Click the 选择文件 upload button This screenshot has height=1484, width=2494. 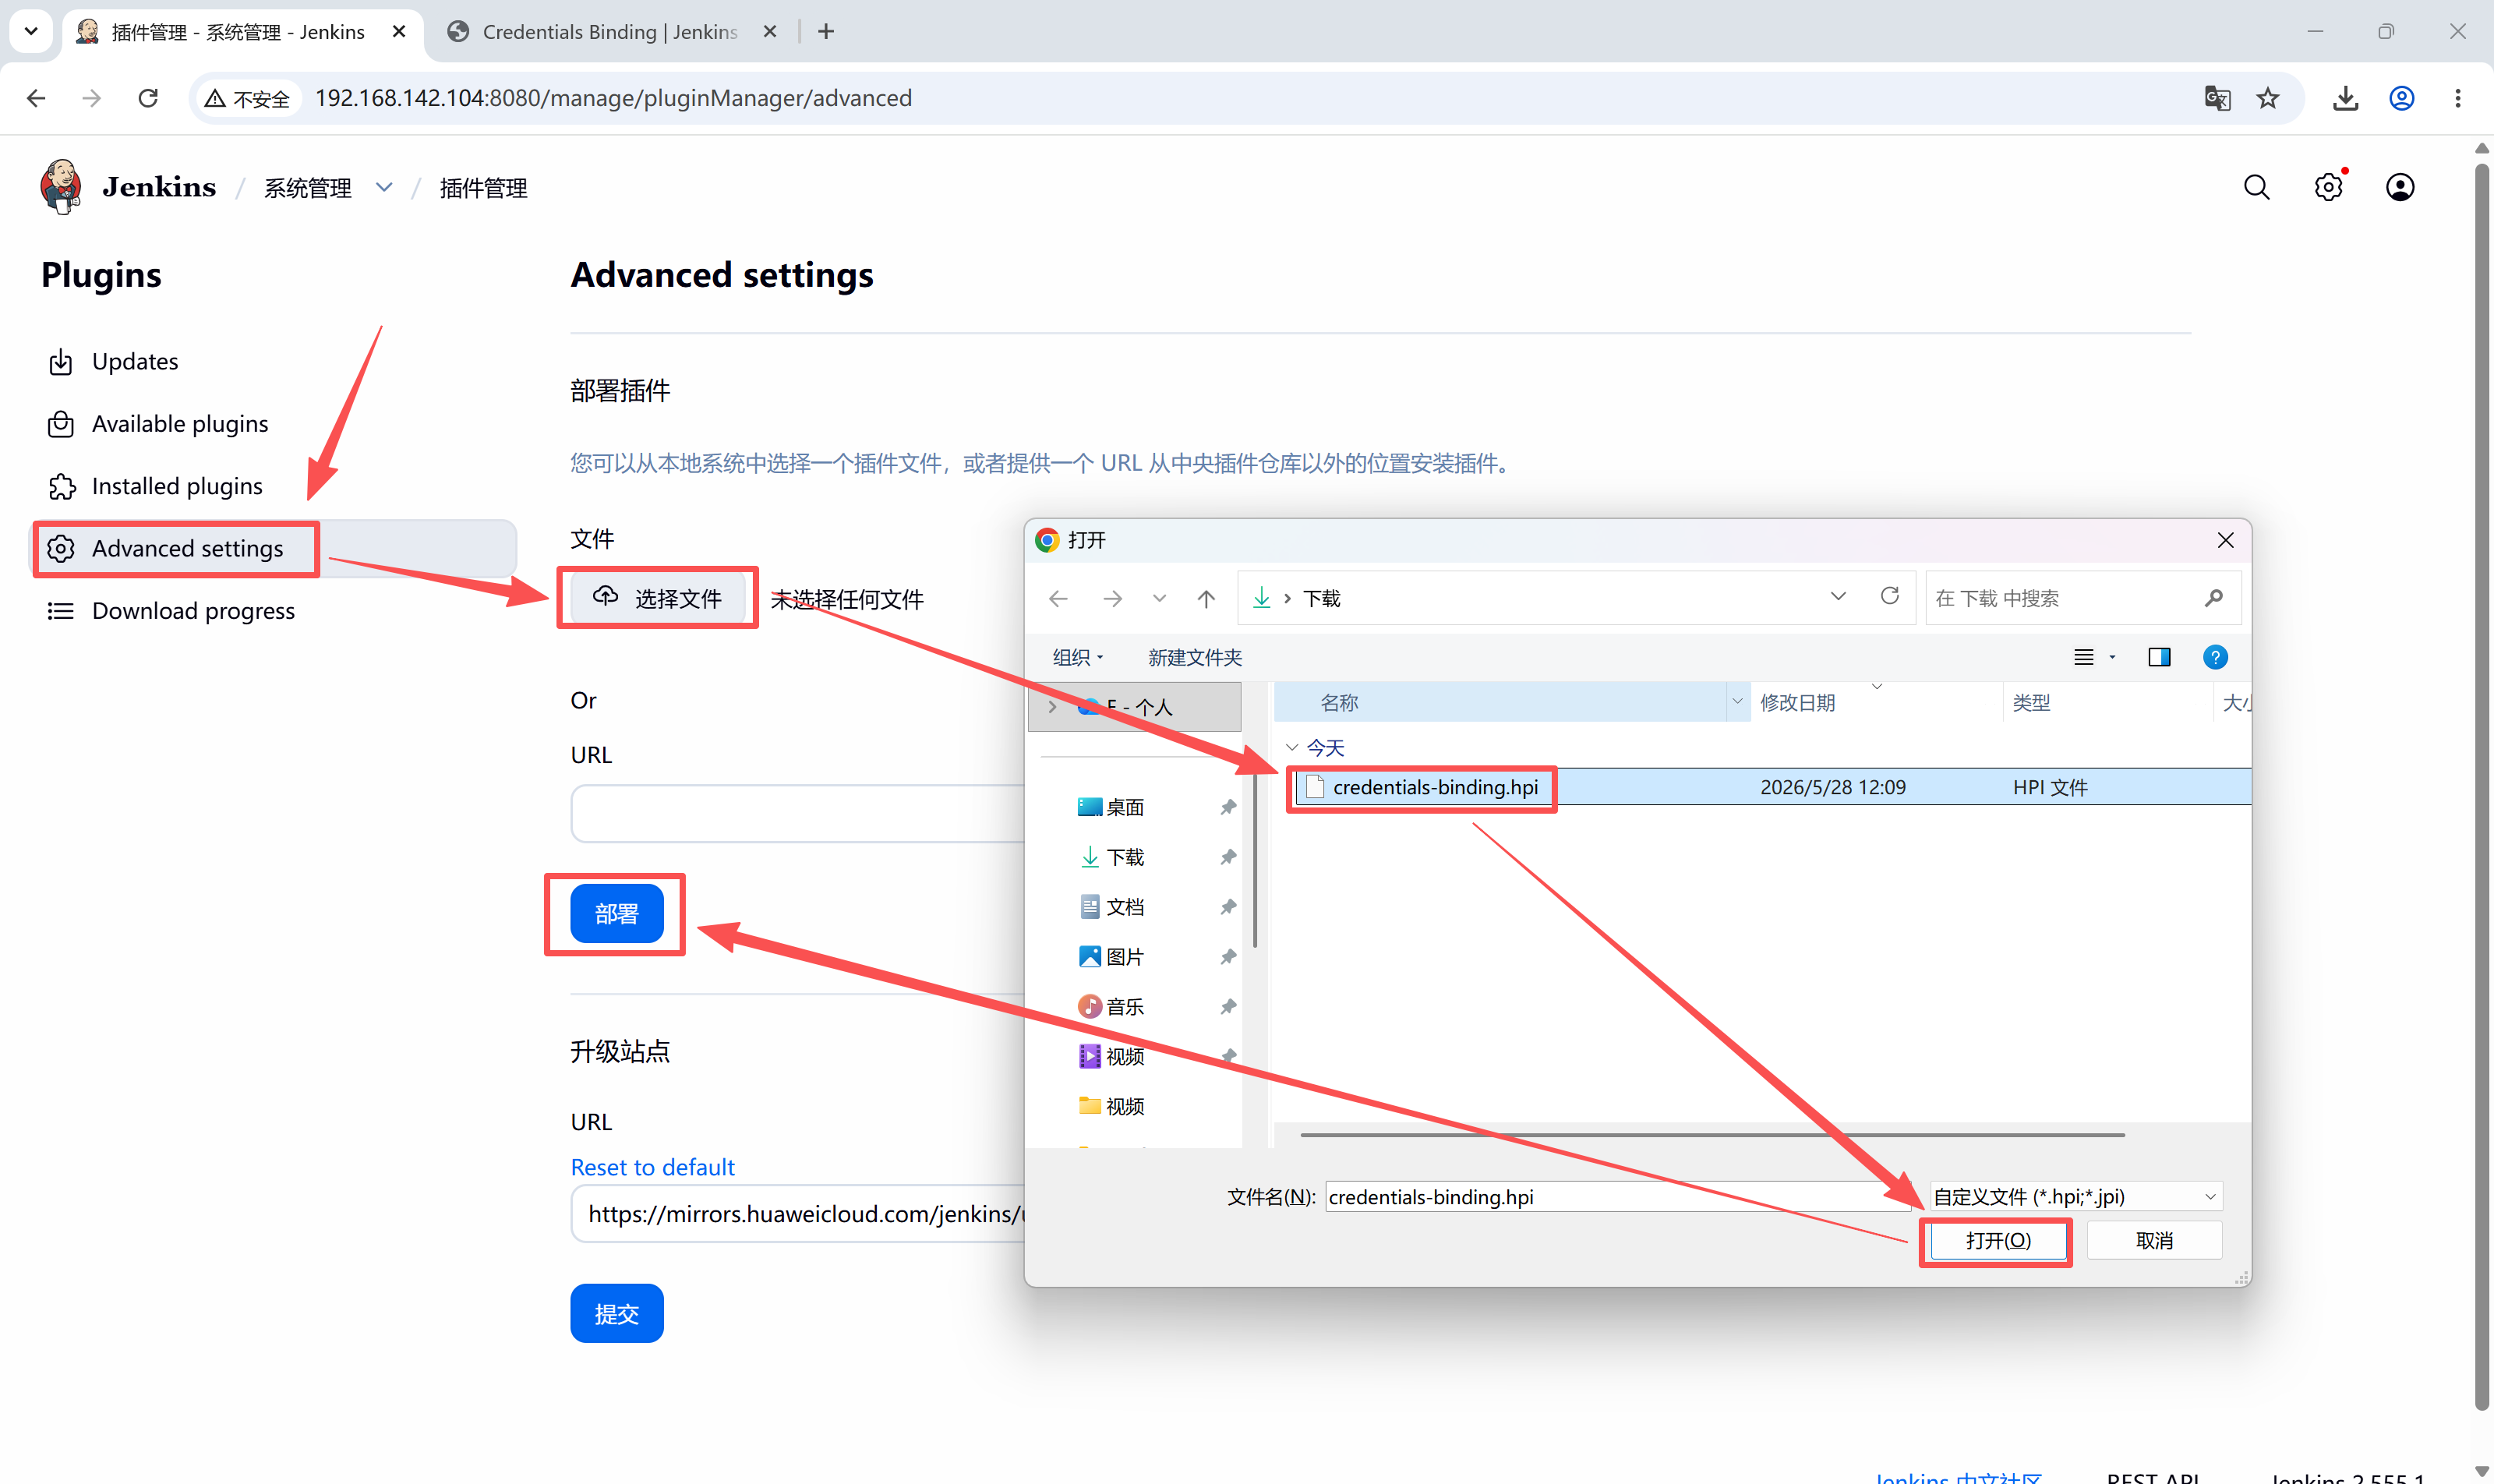(657, 598)
